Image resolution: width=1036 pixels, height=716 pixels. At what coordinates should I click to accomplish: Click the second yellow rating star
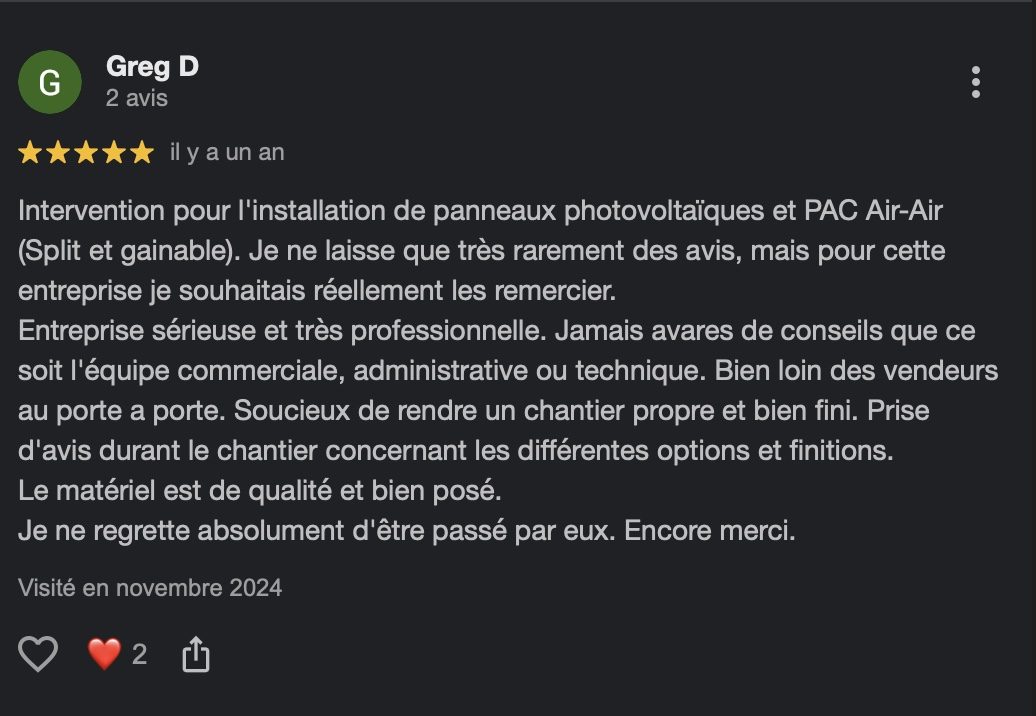click(x=57, y=153)
